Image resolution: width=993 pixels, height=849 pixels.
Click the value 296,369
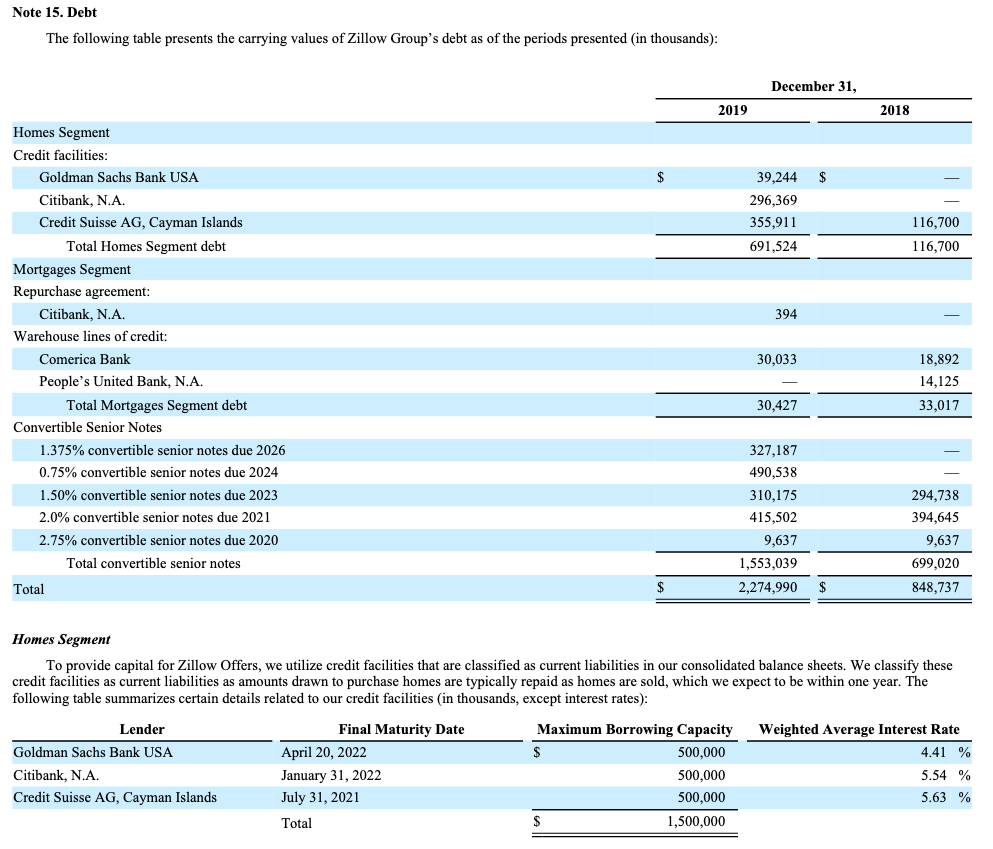point(773,200)
